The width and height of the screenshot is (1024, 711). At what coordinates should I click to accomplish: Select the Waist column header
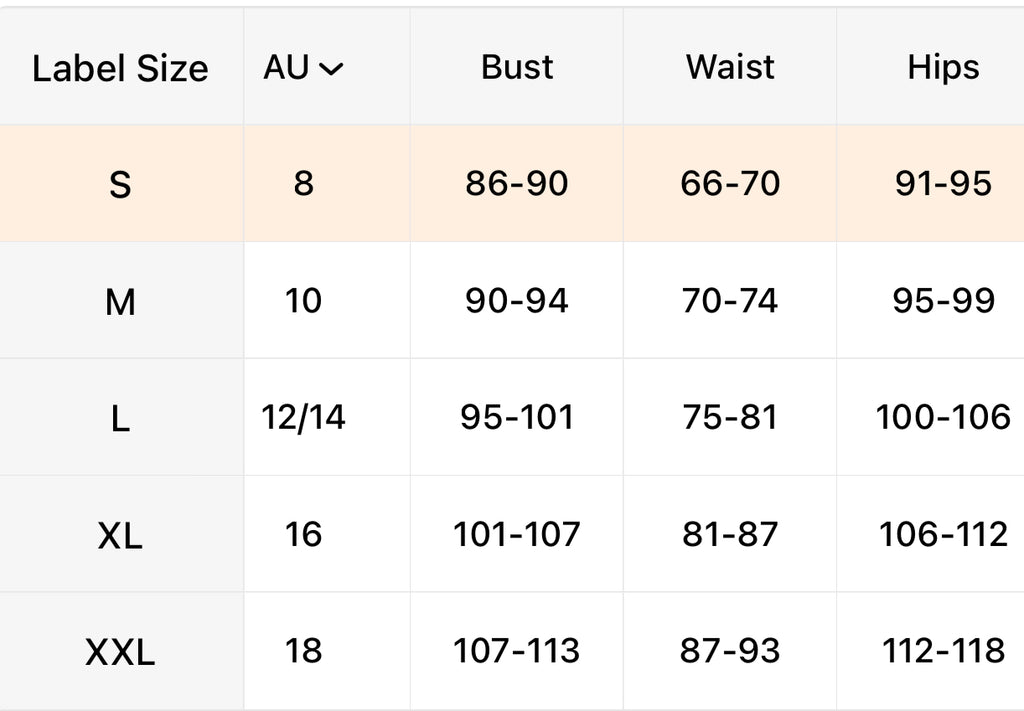(x=730, y=67)
